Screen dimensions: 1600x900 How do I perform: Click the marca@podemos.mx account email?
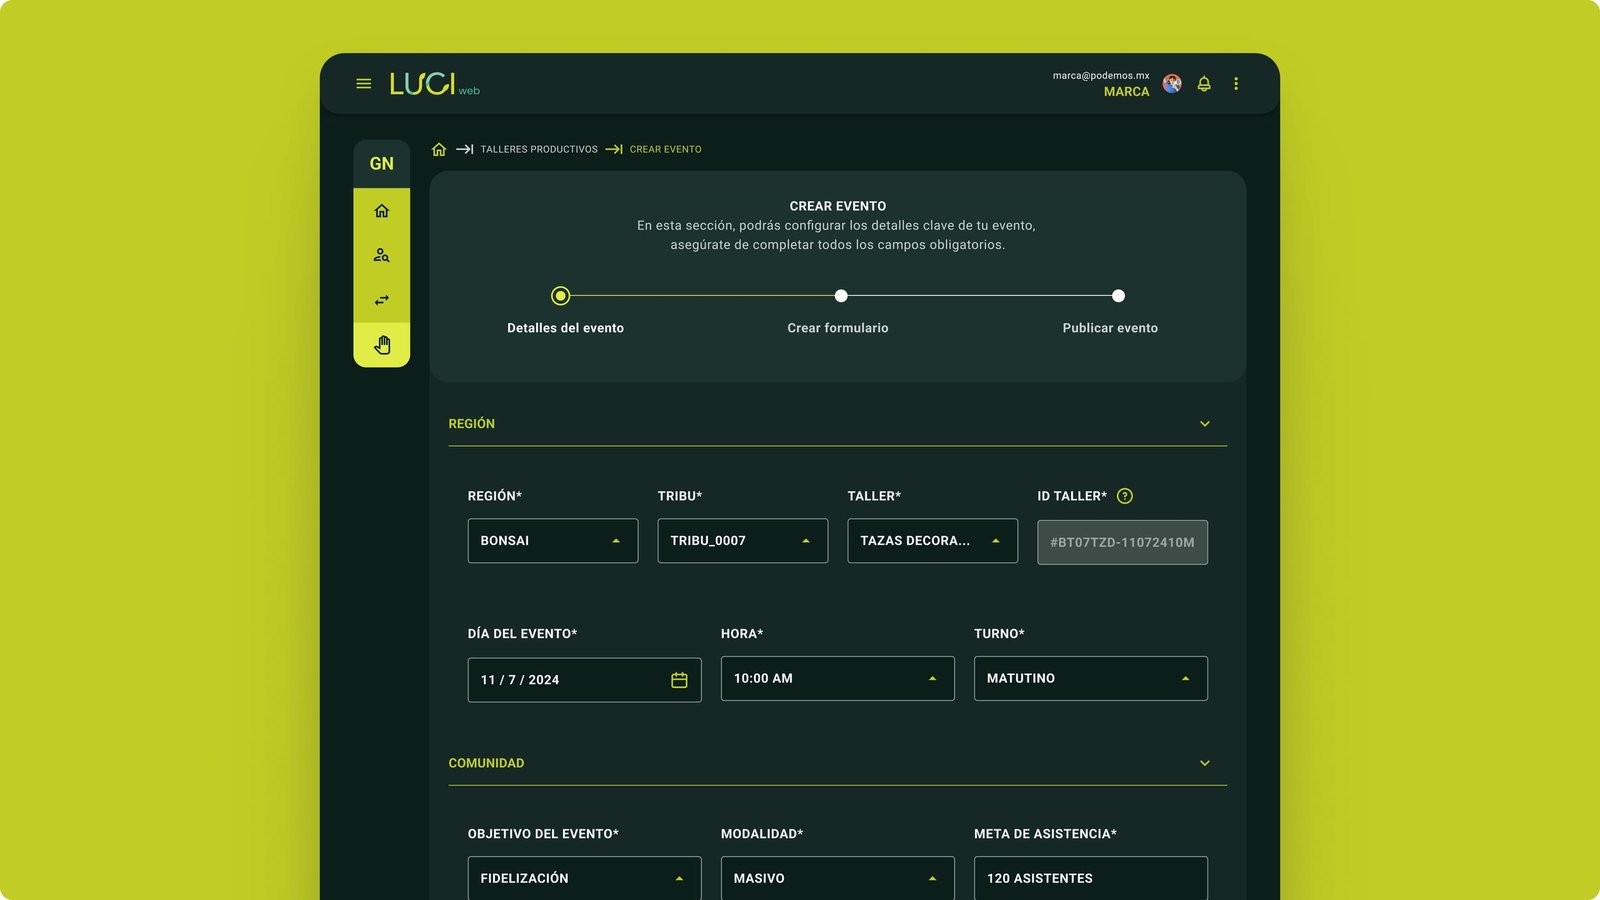point(1101,76)
